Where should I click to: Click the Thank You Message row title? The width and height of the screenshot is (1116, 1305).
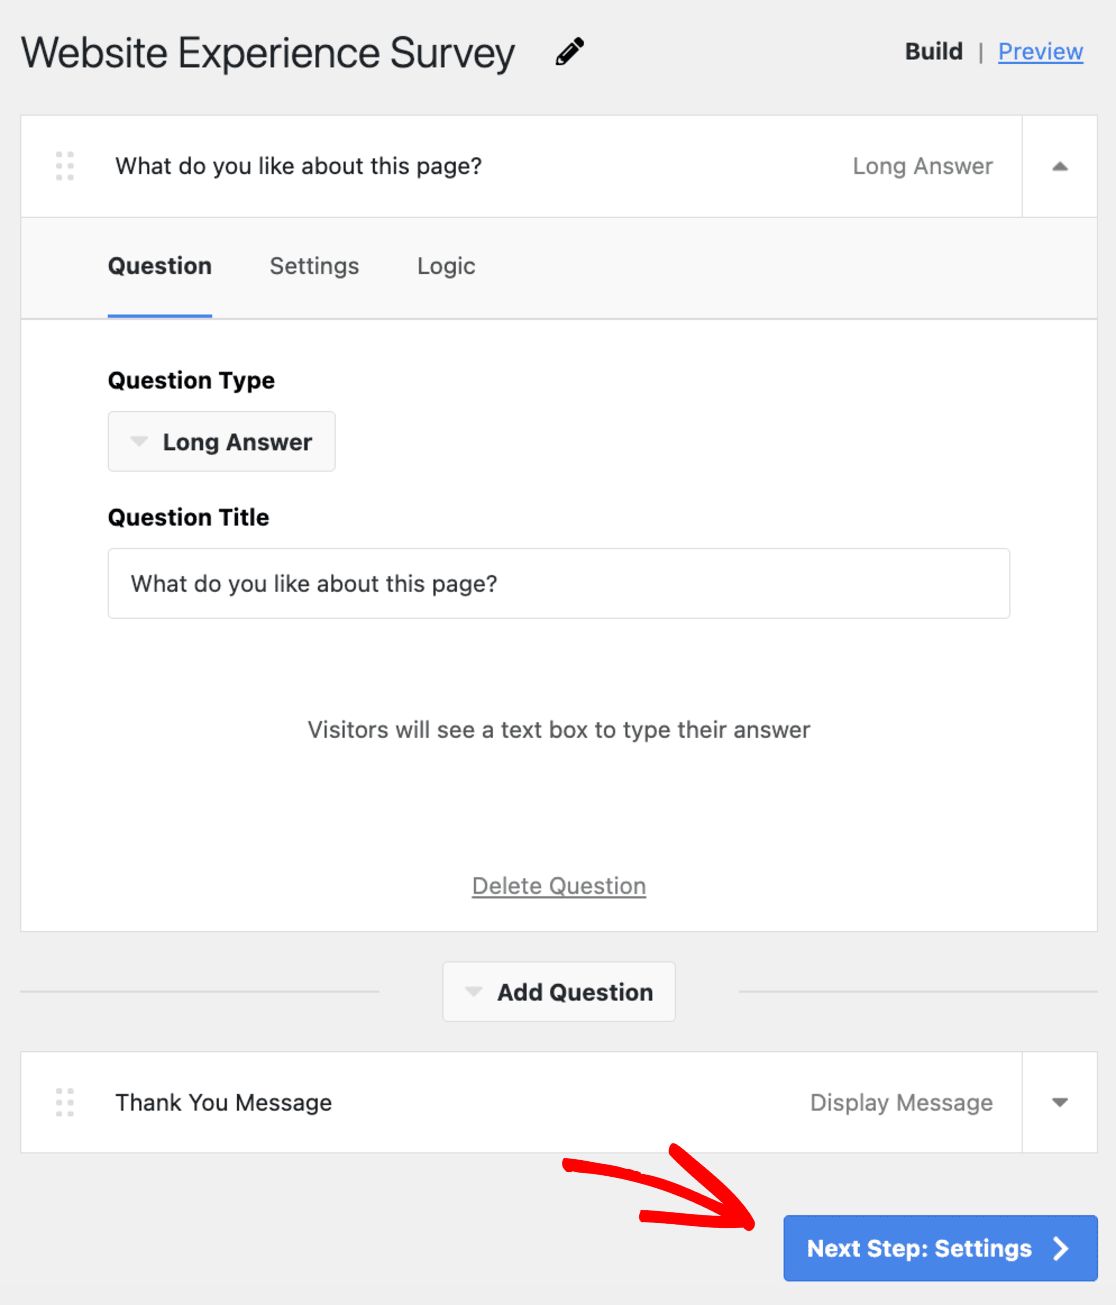pyautogui.click(x=224, y=1102)
